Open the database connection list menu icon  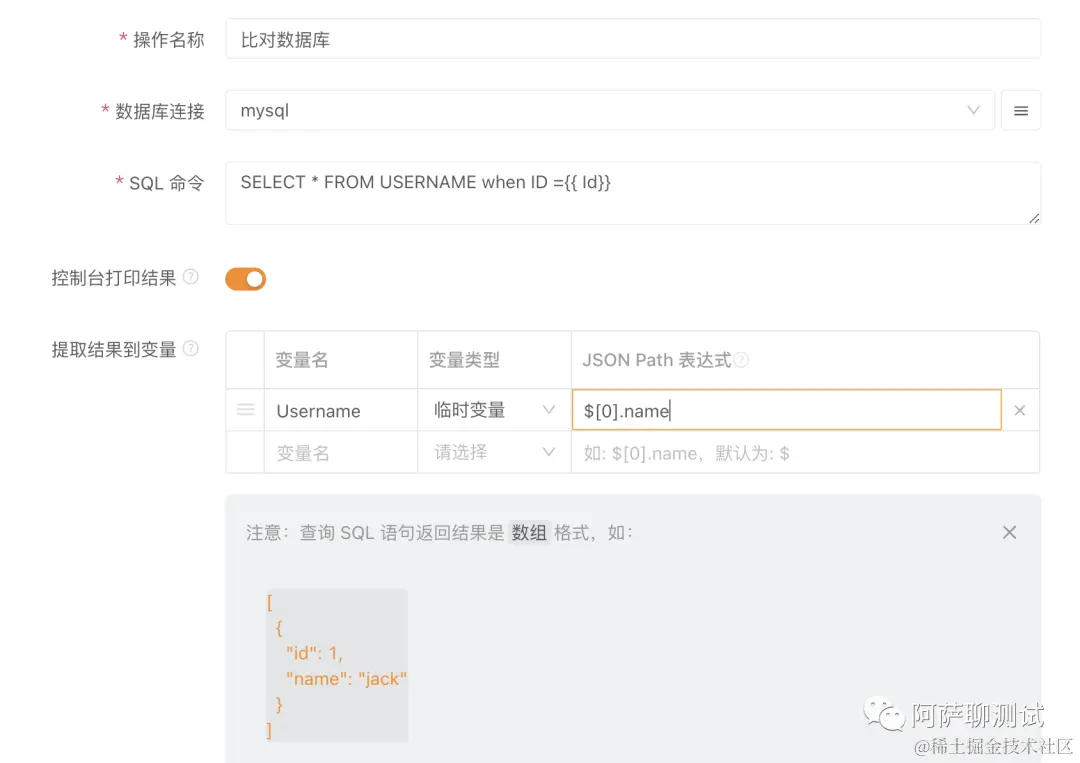(1020, 111)
